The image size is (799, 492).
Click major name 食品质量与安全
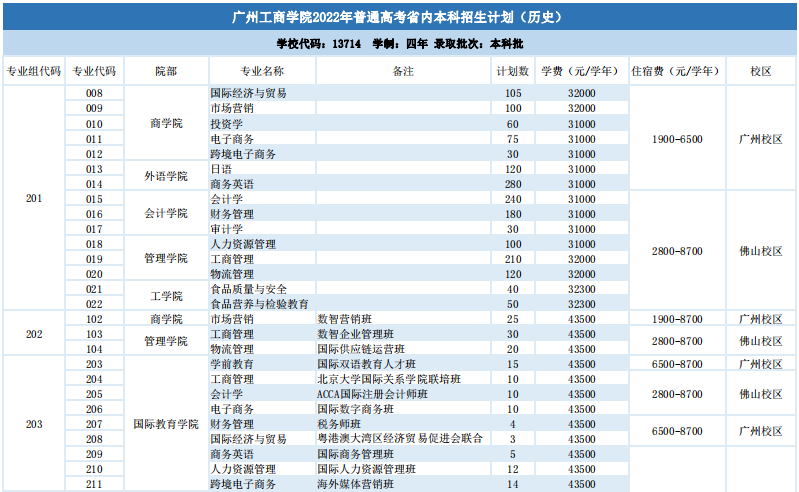click(249, 289)
